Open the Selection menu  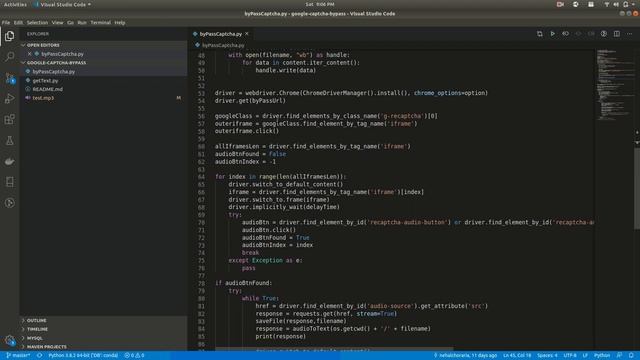pos(37,23)
